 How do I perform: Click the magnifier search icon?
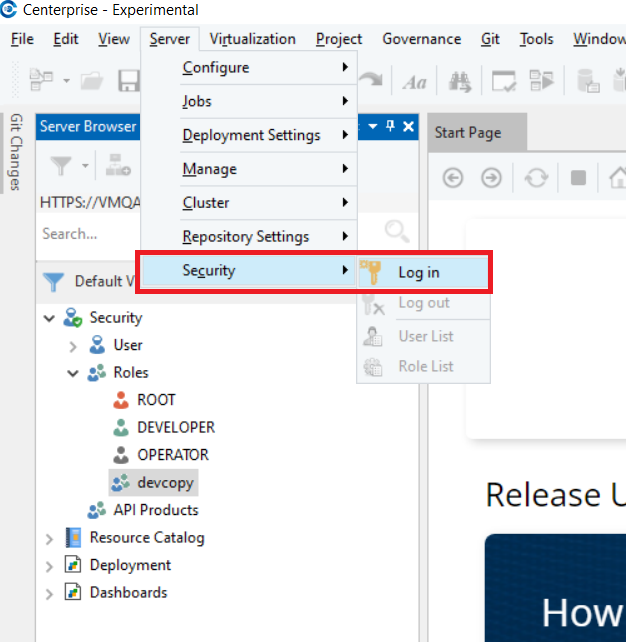pyautogui.click(x=397, y=231)
